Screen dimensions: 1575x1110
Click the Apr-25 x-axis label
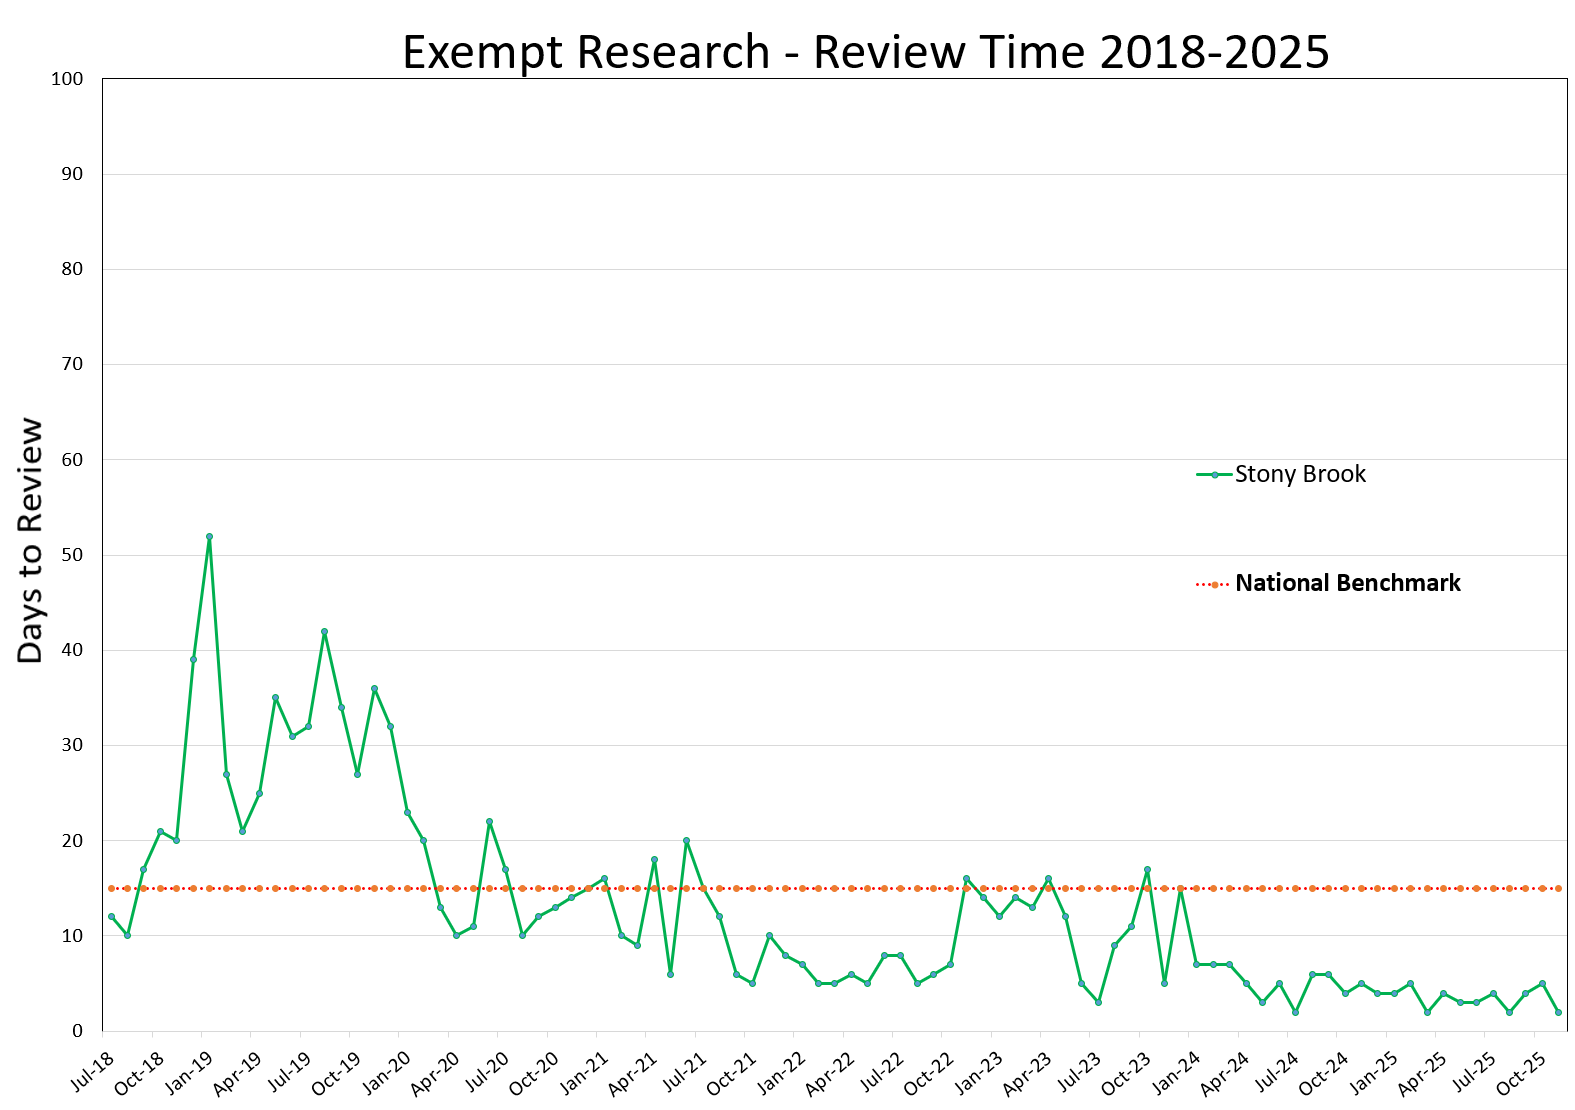click(1423, 1072)
